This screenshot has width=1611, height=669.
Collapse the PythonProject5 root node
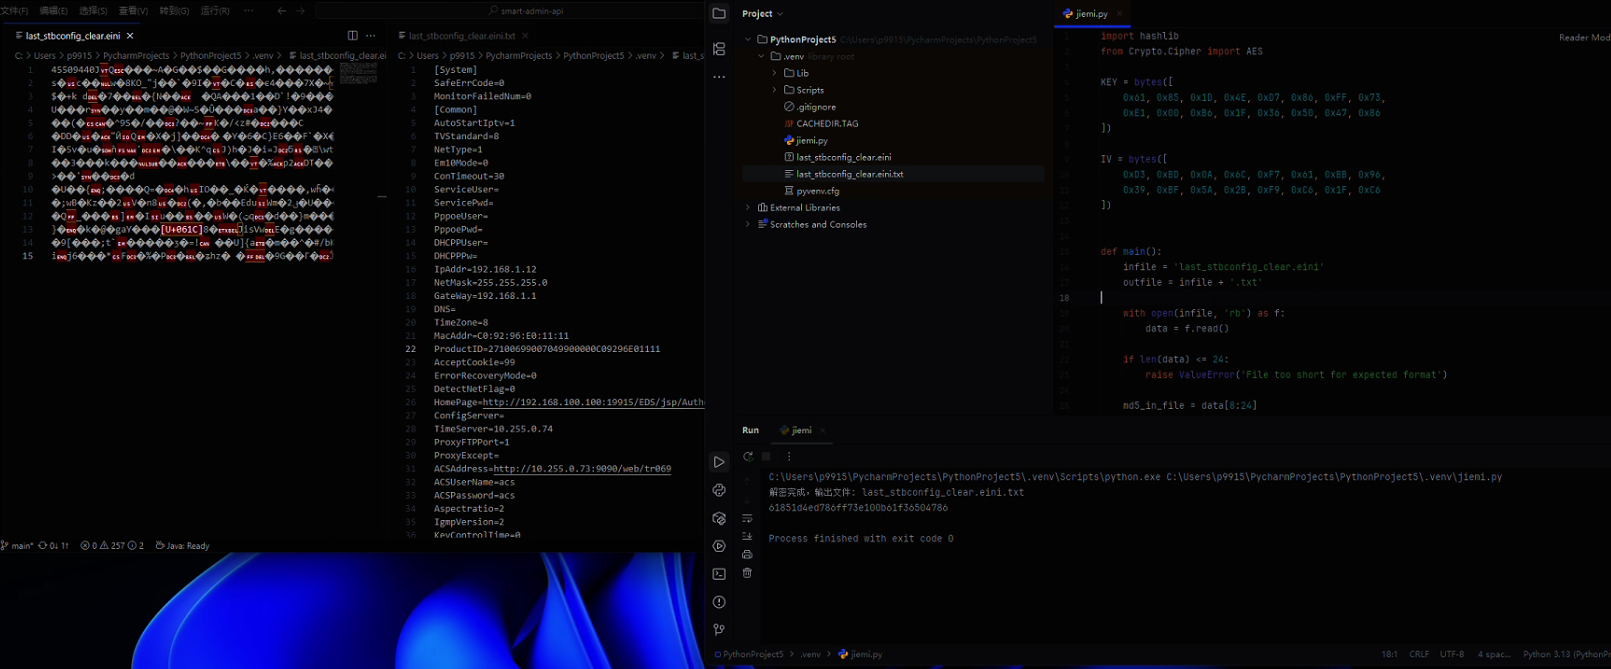[748, 40]
